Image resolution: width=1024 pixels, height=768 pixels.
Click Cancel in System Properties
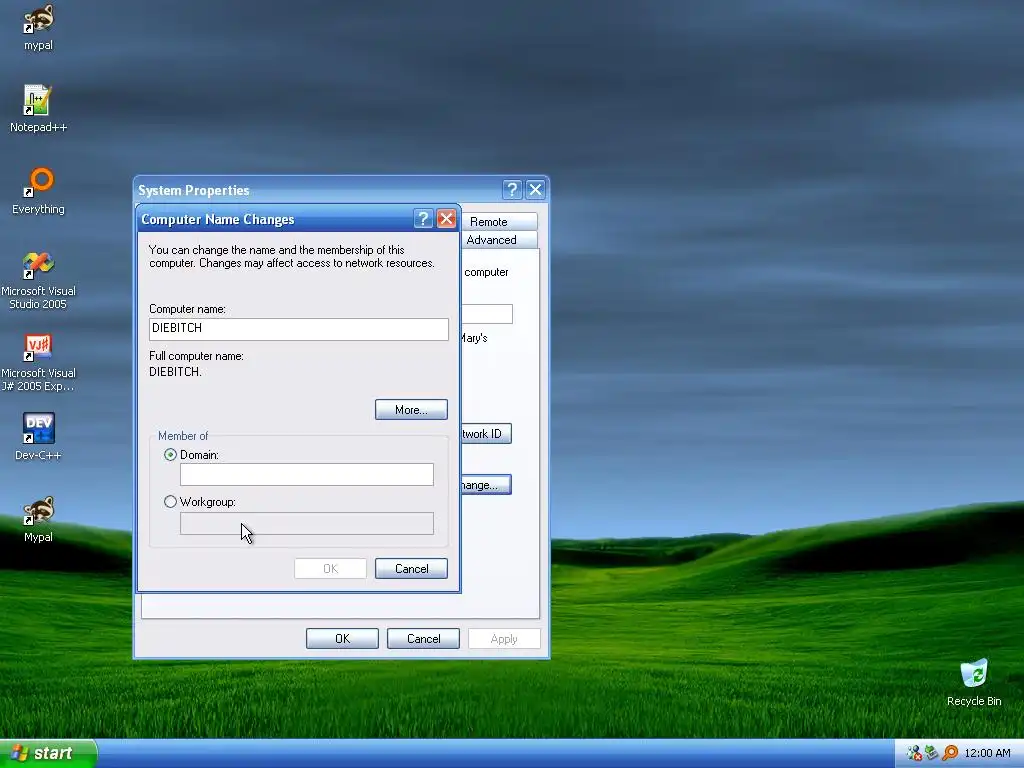pos(423,639)
